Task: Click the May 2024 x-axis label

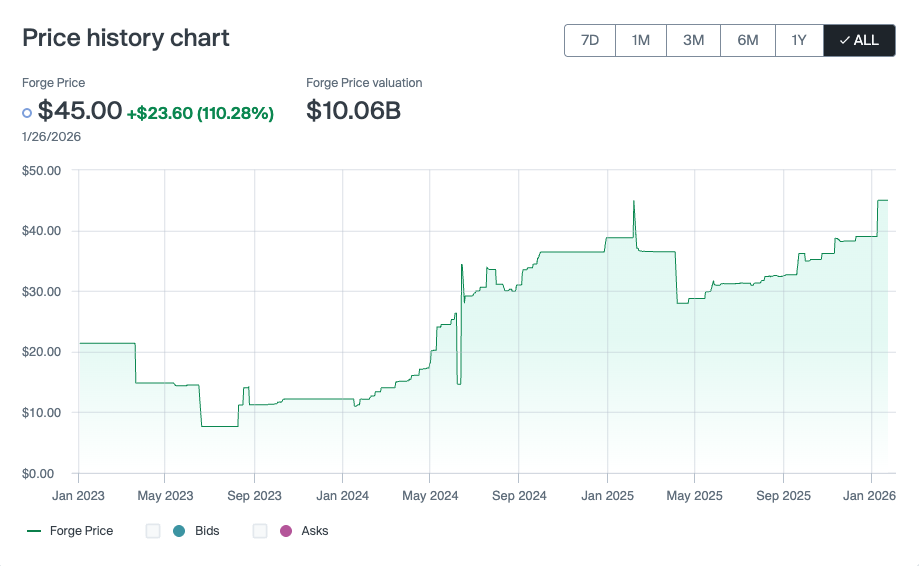Action: point(430,496)
